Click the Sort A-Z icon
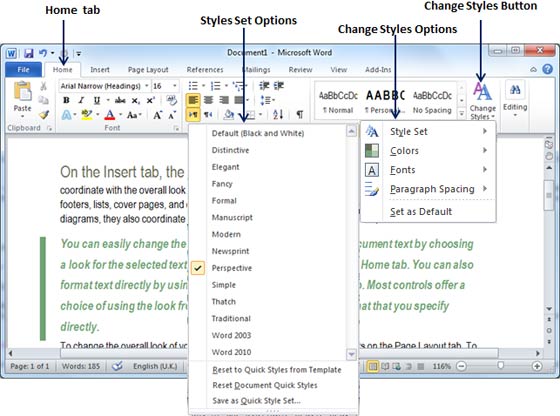Screen dimensions: 560x416 (x=278, y=115)
